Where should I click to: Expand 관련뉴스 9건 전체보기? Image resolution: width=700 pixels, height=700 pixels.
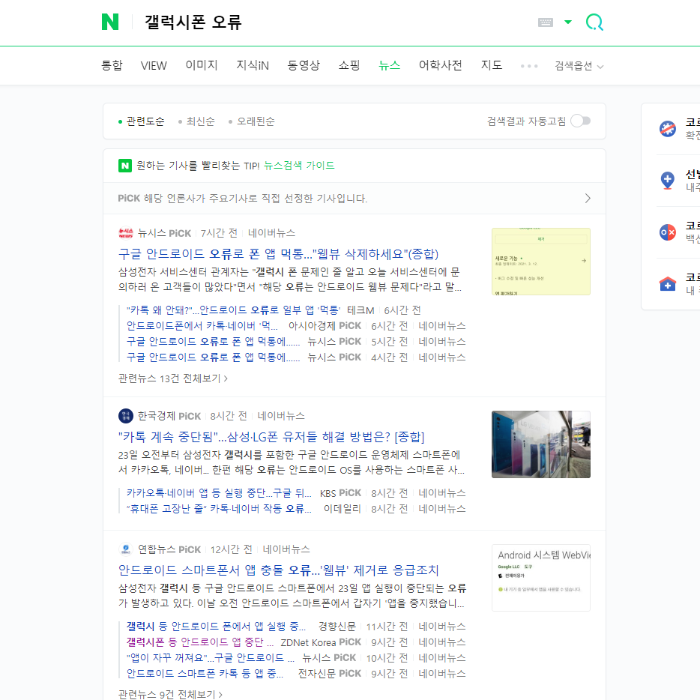(170, 694)
